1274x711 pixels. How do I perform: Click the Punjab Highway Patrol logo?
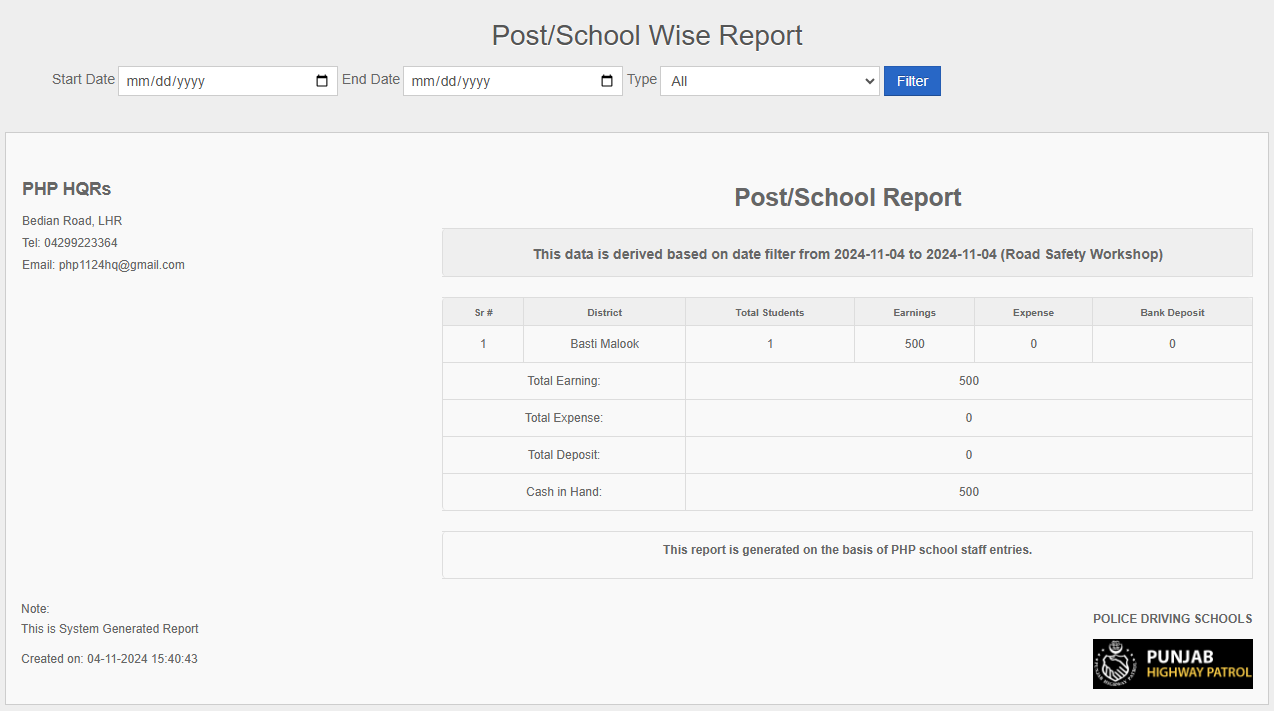(x=1172, y=664)
